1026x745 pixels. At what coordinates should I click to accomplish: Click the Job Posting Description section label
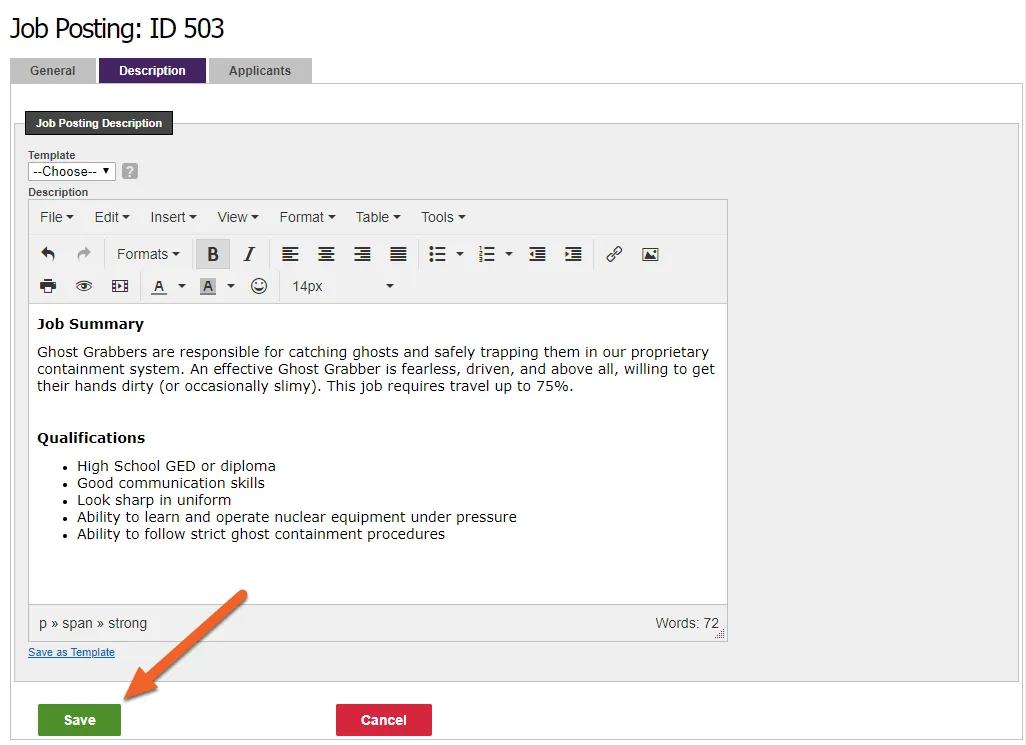[x=99, y=123]
